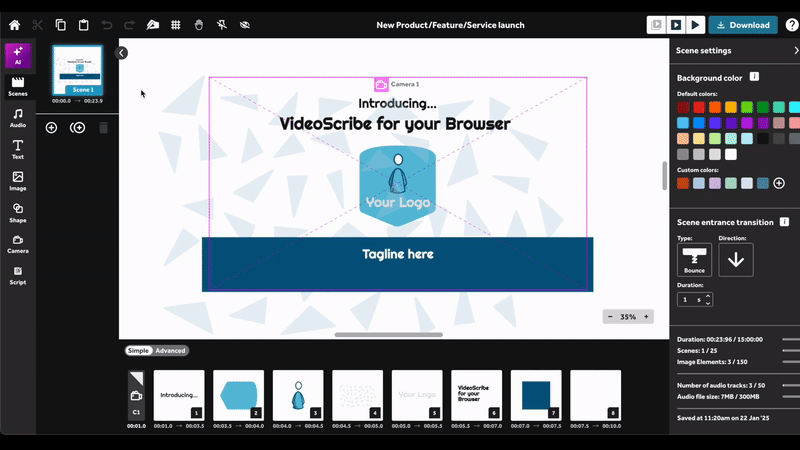Click the transition Duration field

pos(694,299)
